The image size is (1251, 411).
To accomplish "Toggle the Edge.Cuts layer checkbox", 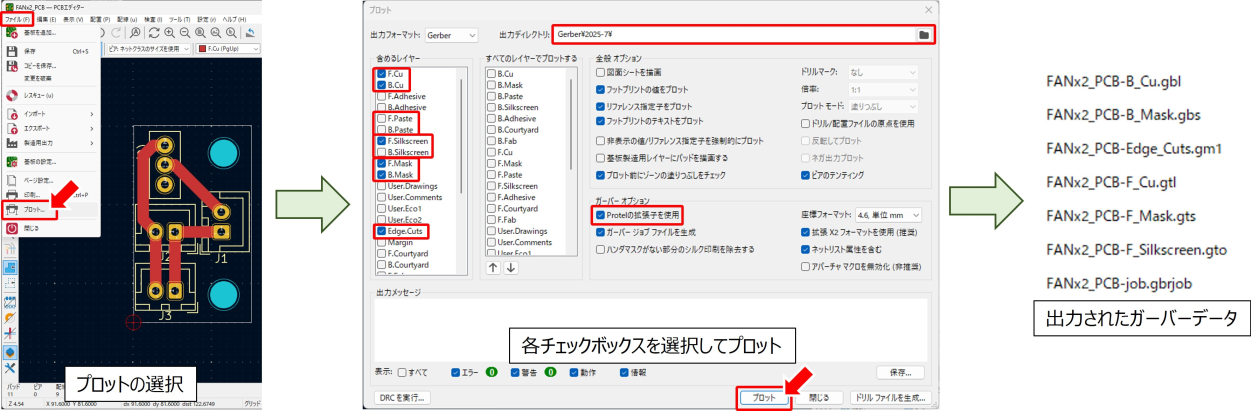I will pyautogui.click(x=381, y=231).
